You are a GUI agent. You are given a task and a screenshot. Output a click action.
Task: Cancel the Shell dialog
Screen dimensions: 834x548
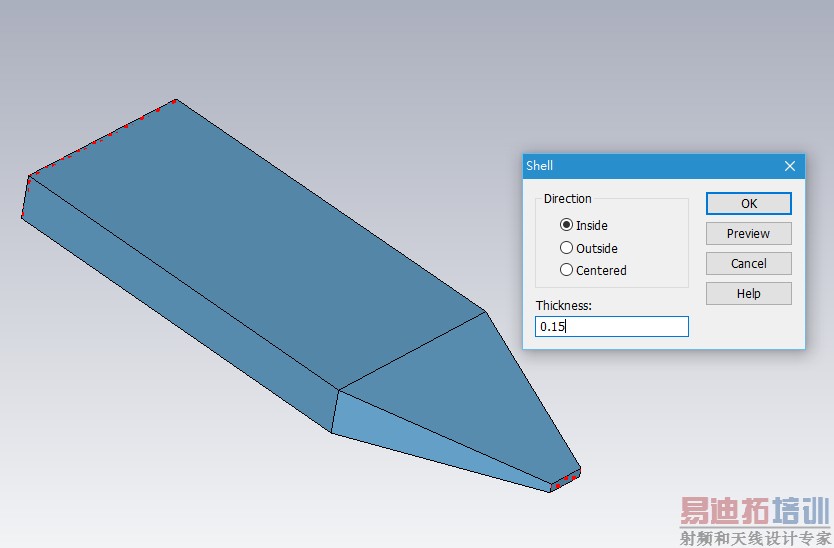tap(748, 263)
